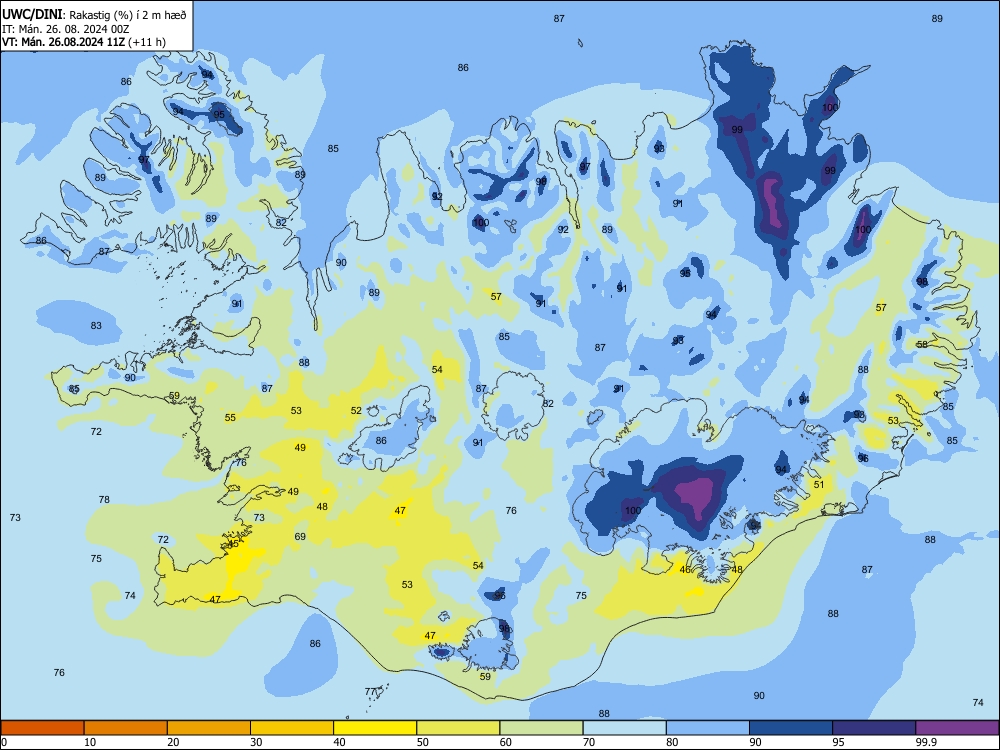Select the 50–60 pale yellow legend swatch
Viewport: 1000px width, 750px height.
459,728
